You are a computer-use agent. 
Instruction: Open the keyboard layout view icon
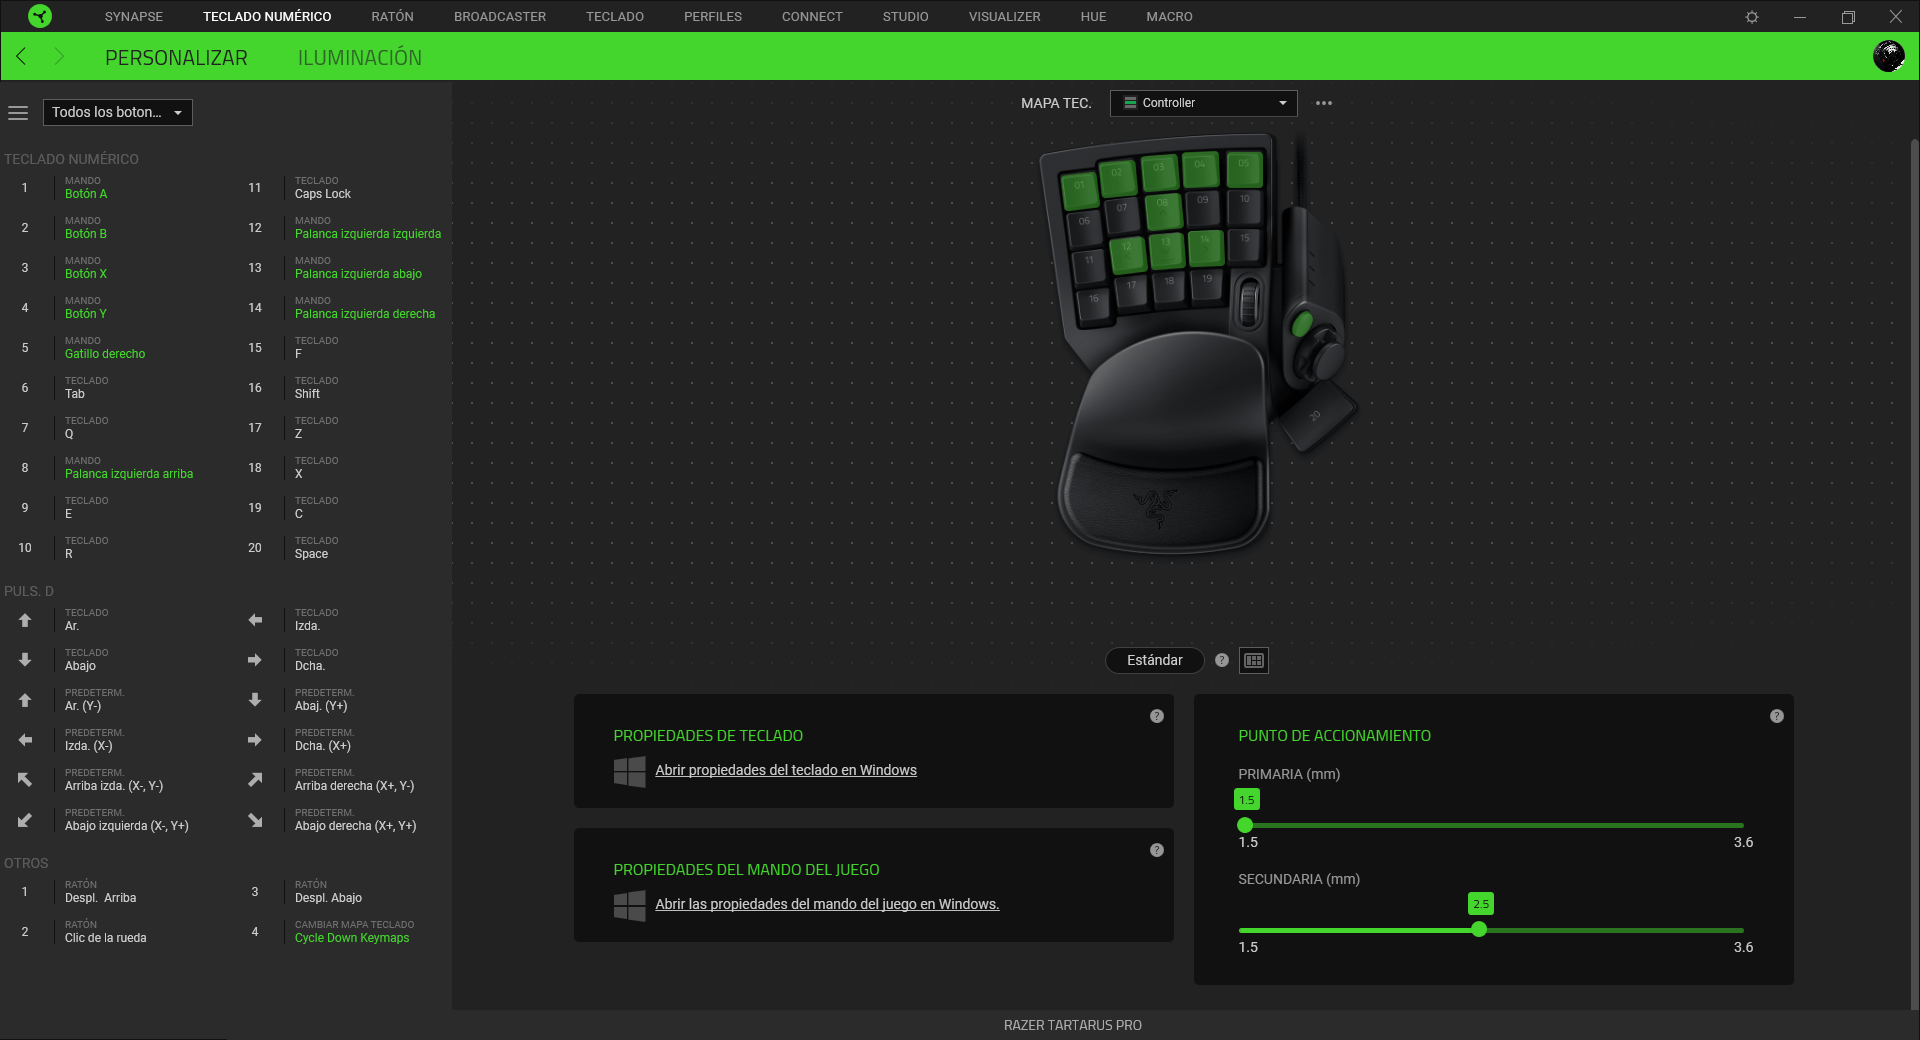(1254, 660)
